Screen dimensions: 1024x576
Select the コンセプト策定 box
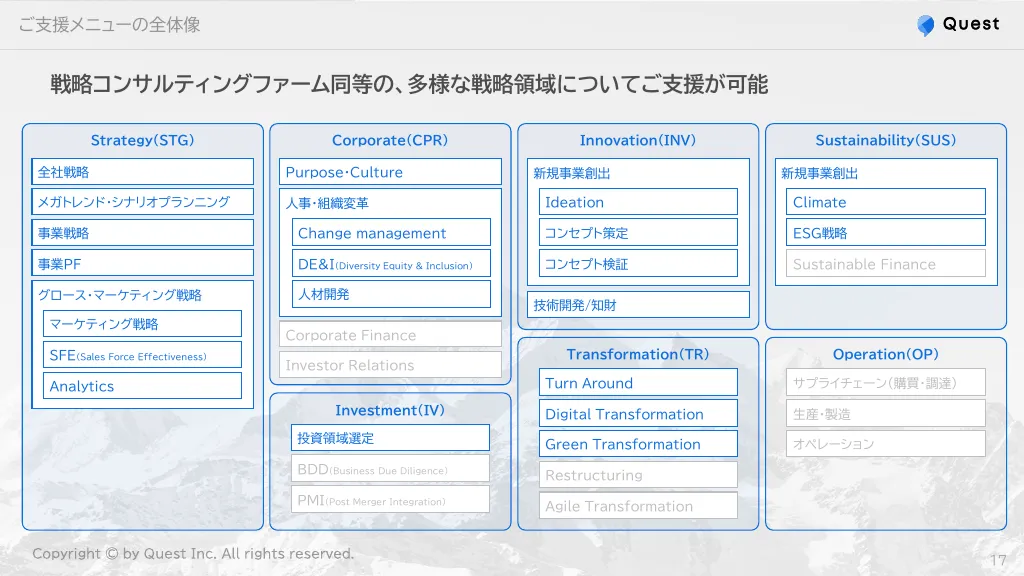pos(638,232)
